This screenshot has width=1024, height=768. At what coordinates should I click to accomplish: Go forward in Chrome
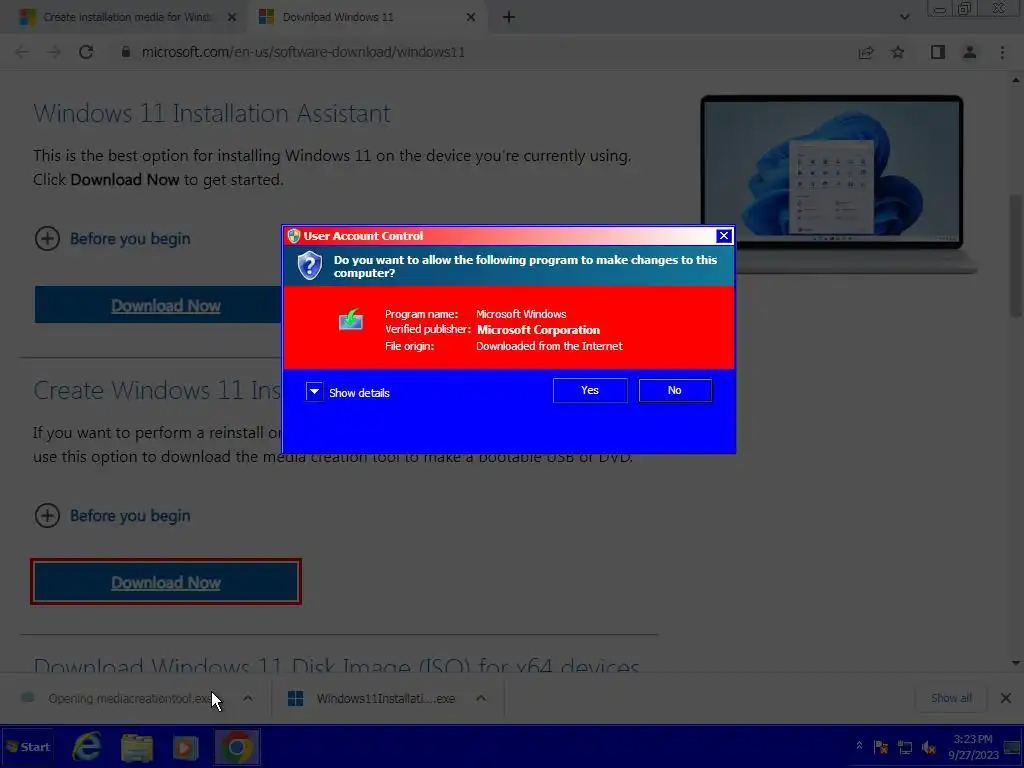click(x=54, y=52)
